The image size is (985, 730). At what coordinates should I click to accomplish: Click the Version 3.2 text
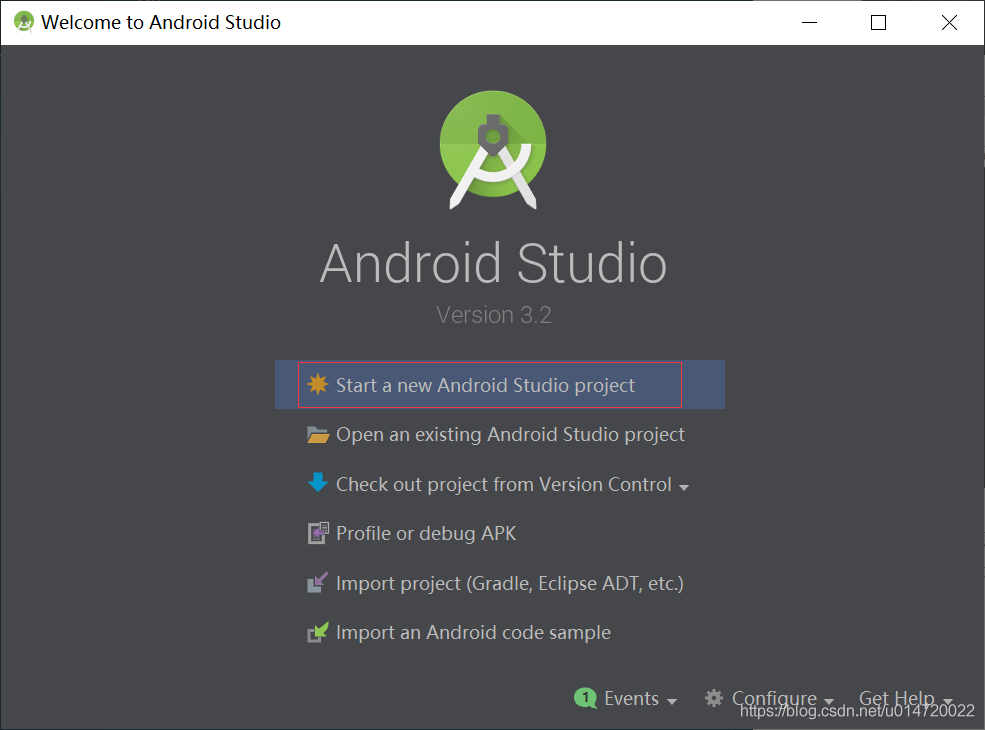coord(494,315)
